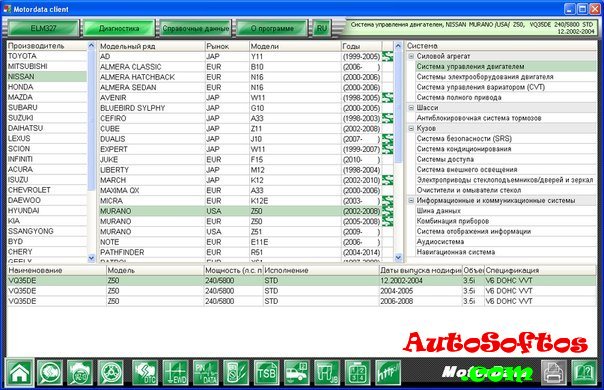Open the help book icon
Viewport: 604px width, 390px height.
click(584, 372)
